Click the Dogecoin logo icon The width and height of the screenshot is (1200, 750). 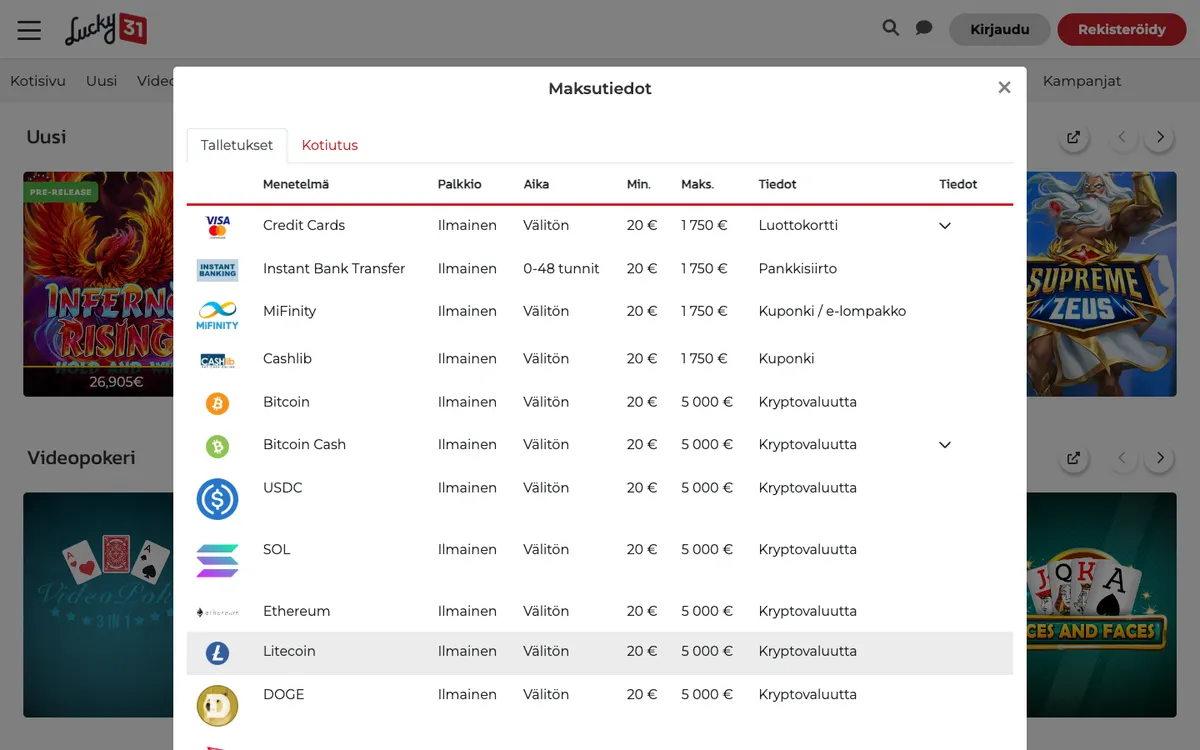coord(217,706)
